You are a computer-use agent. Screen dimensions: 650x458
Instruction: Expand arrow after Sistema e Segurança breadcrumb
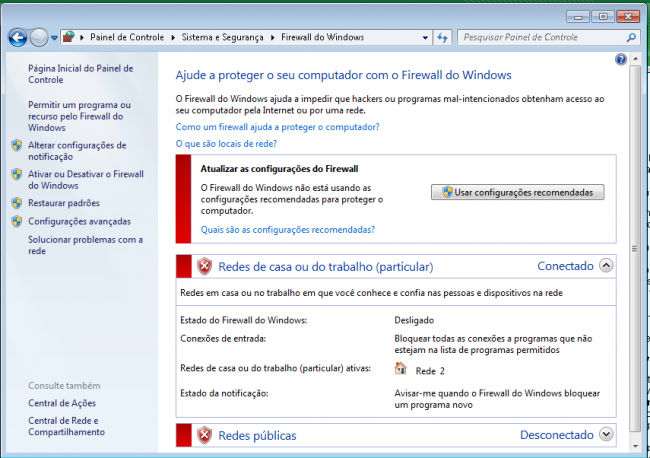pos(273,38)
